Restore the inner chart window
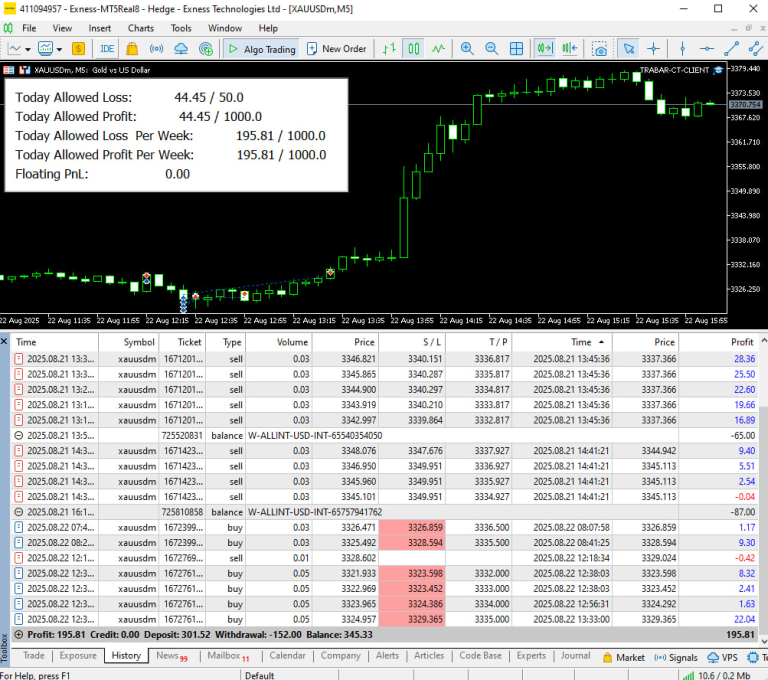The height and width of the screenshot is (680, 768). pos(748,28)
